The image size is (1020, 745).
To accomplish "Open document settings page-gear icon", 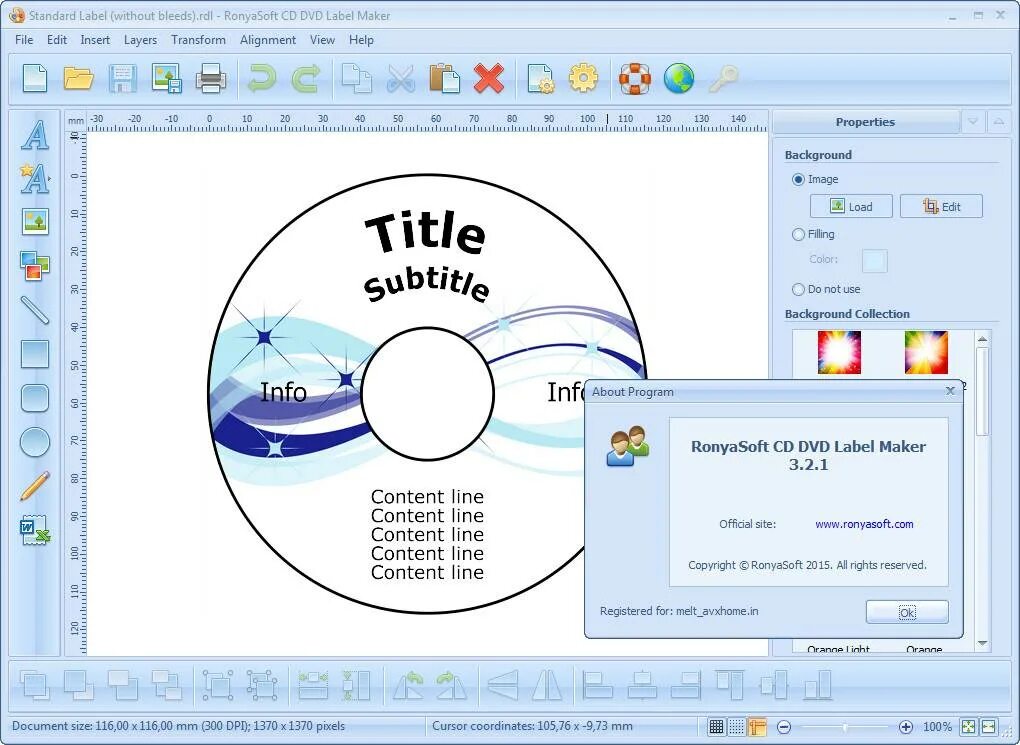I will tap(540, 79).
